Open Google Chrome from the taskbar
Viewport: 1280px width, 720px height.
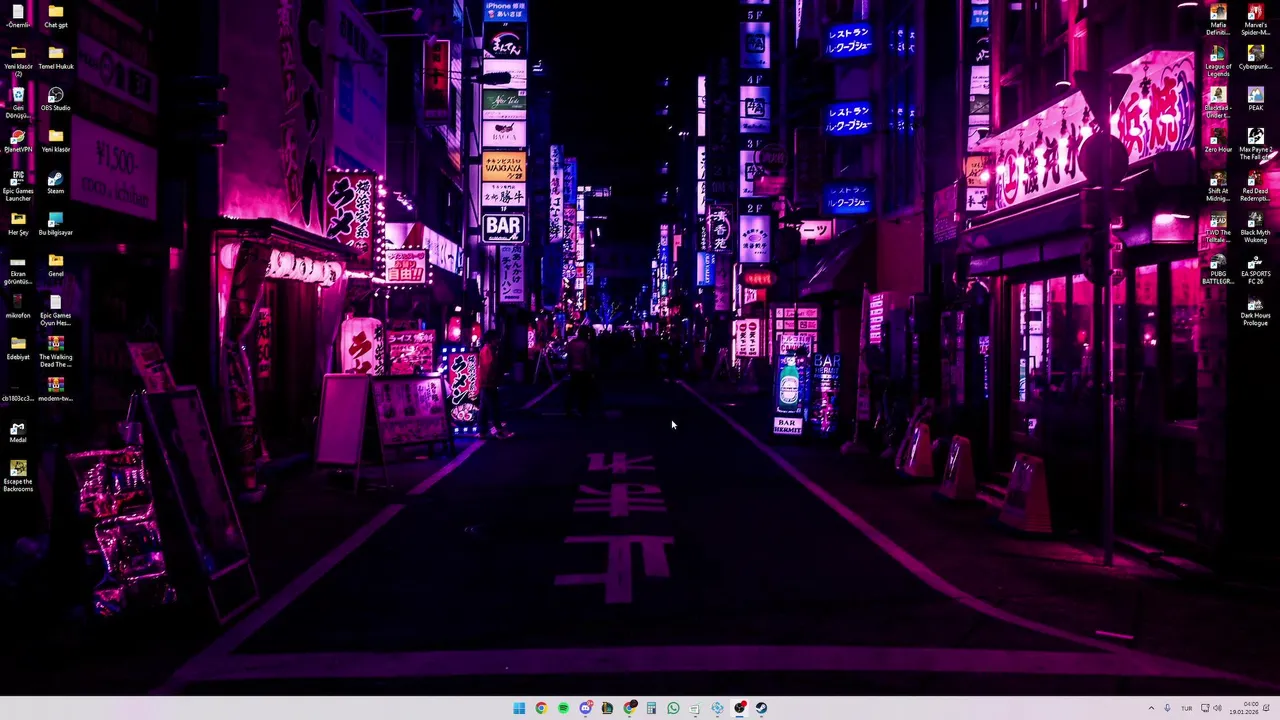541,708
